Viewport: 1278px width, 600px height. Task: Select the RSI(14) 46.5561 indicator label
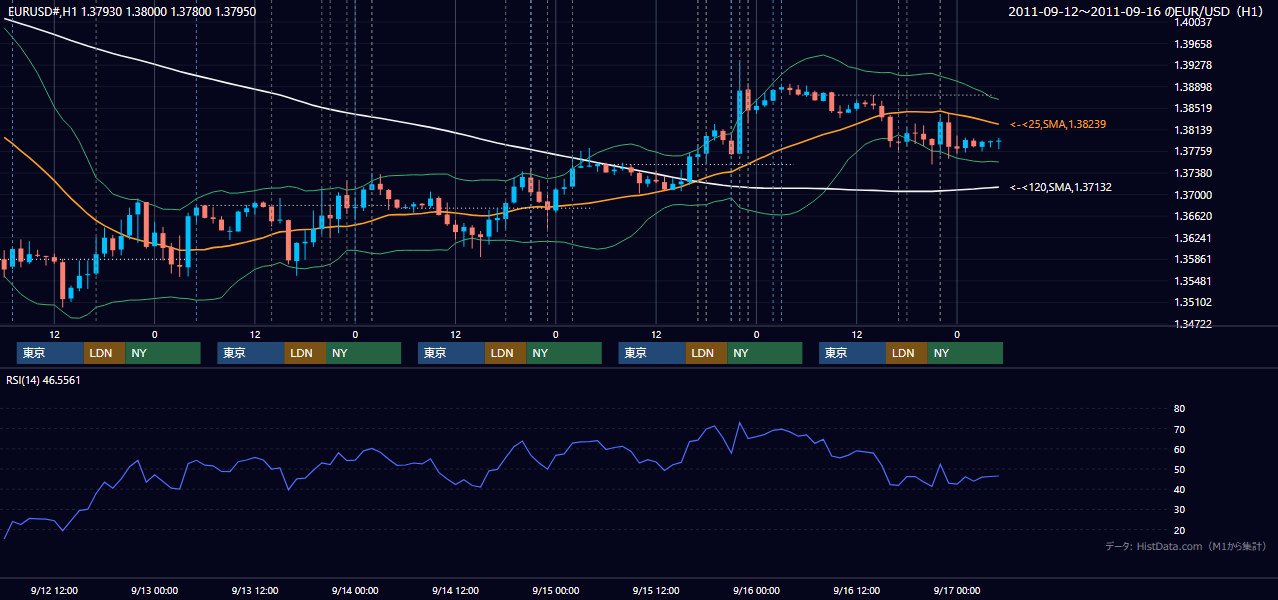pos(43,380)
